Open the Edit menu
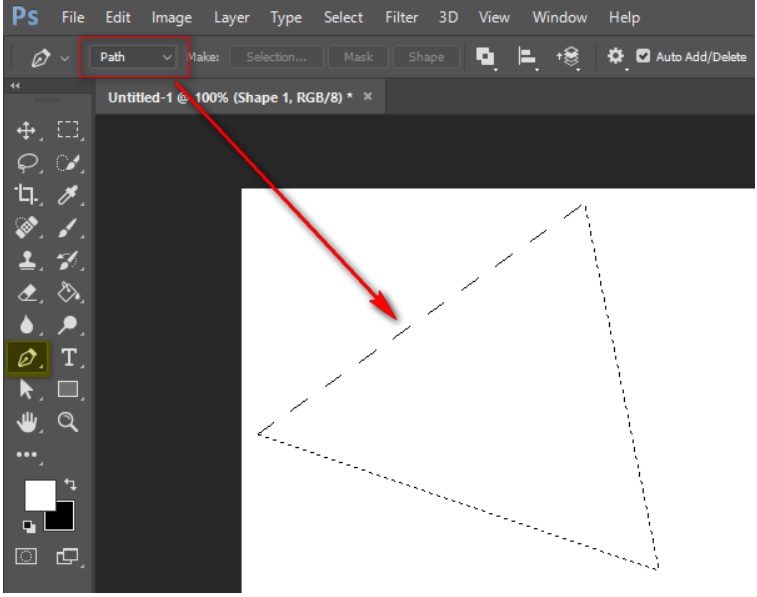This screenshot has width=757, height=597. (x=118, y=17)
